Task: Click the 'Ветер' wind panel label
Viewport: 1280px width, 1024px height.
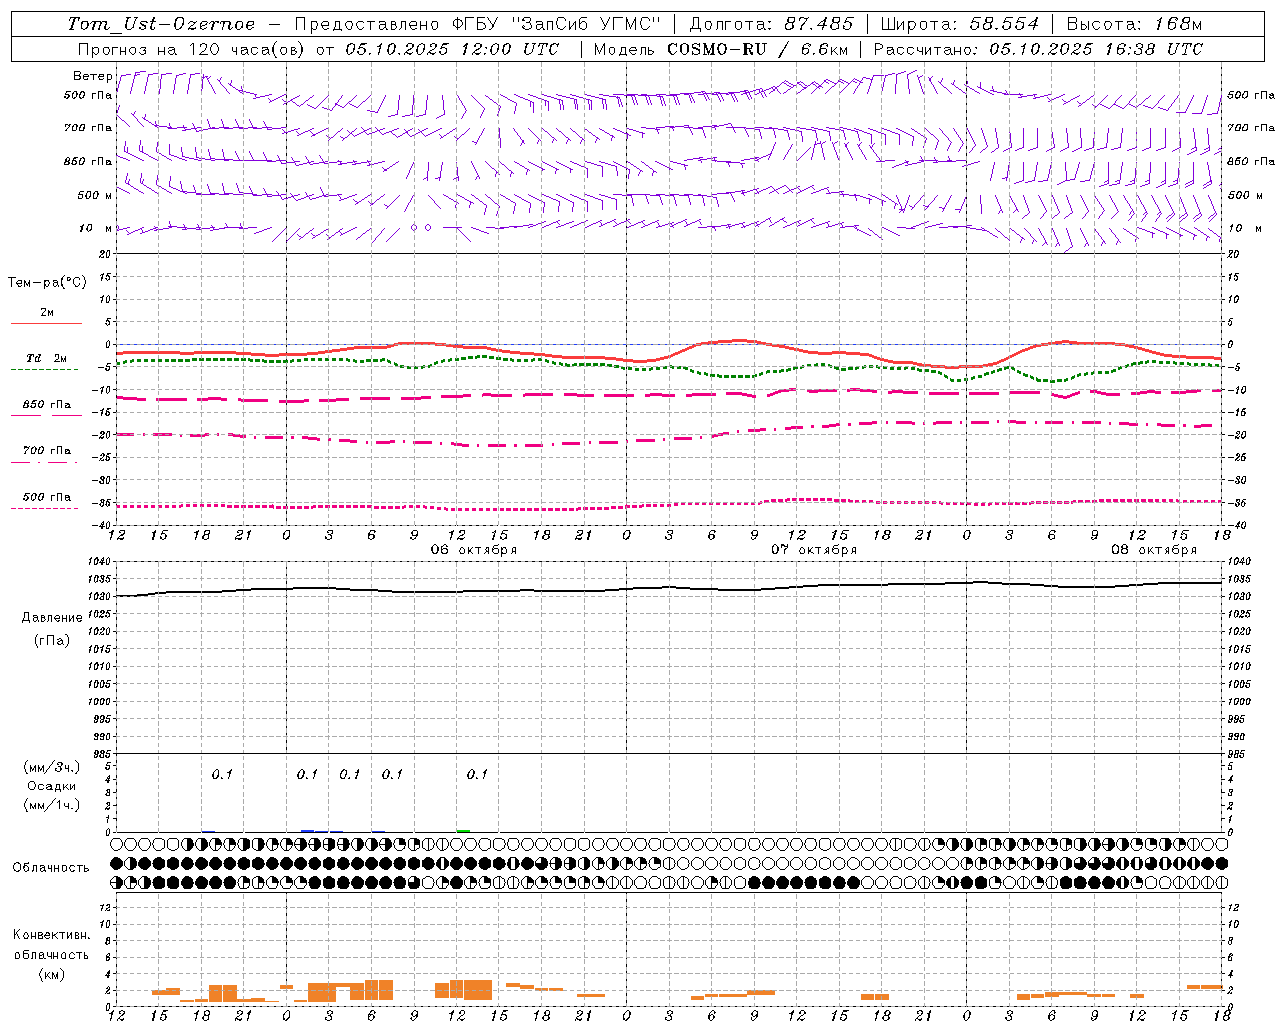Action: (x=92, y=76)
